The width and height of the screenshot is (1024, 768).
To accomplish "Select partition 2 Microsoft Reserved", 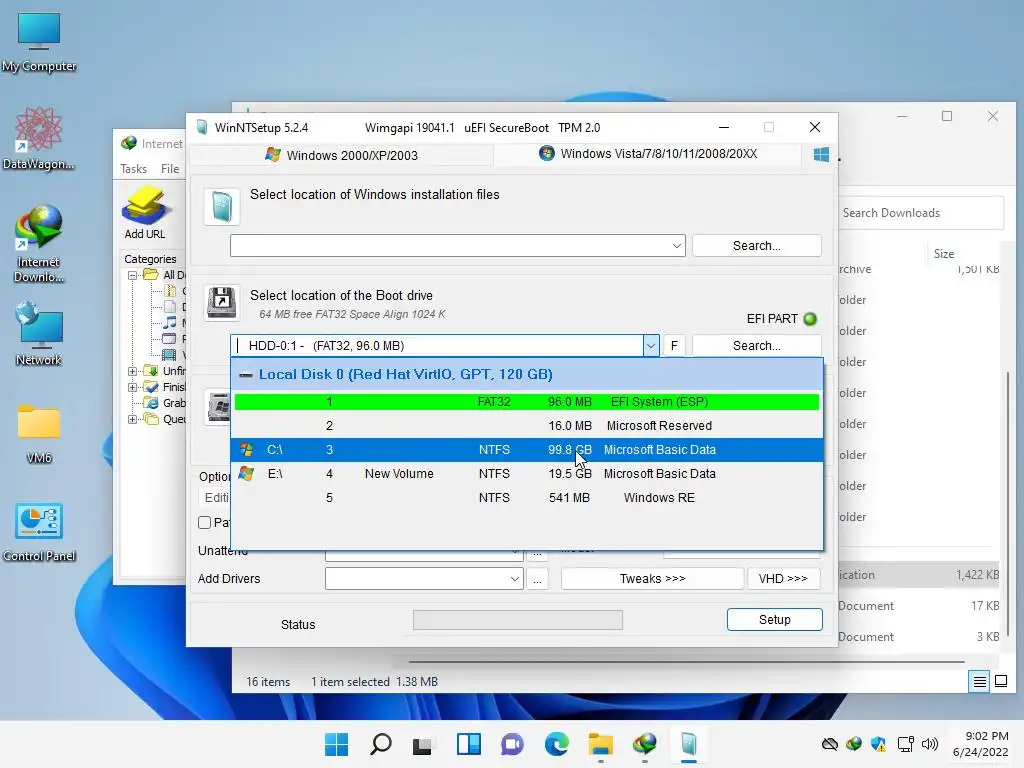I will (x=526, y=426).
